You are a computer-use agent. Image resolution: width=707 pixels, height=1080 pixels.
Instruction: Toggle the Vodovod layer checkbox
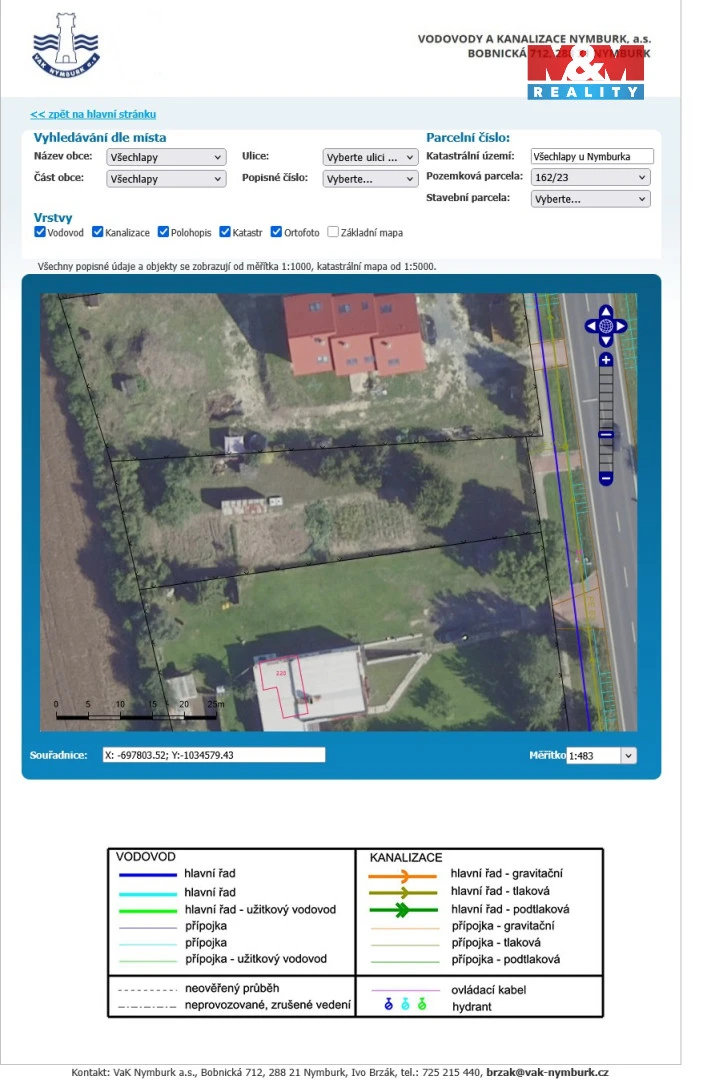(40, 232)
